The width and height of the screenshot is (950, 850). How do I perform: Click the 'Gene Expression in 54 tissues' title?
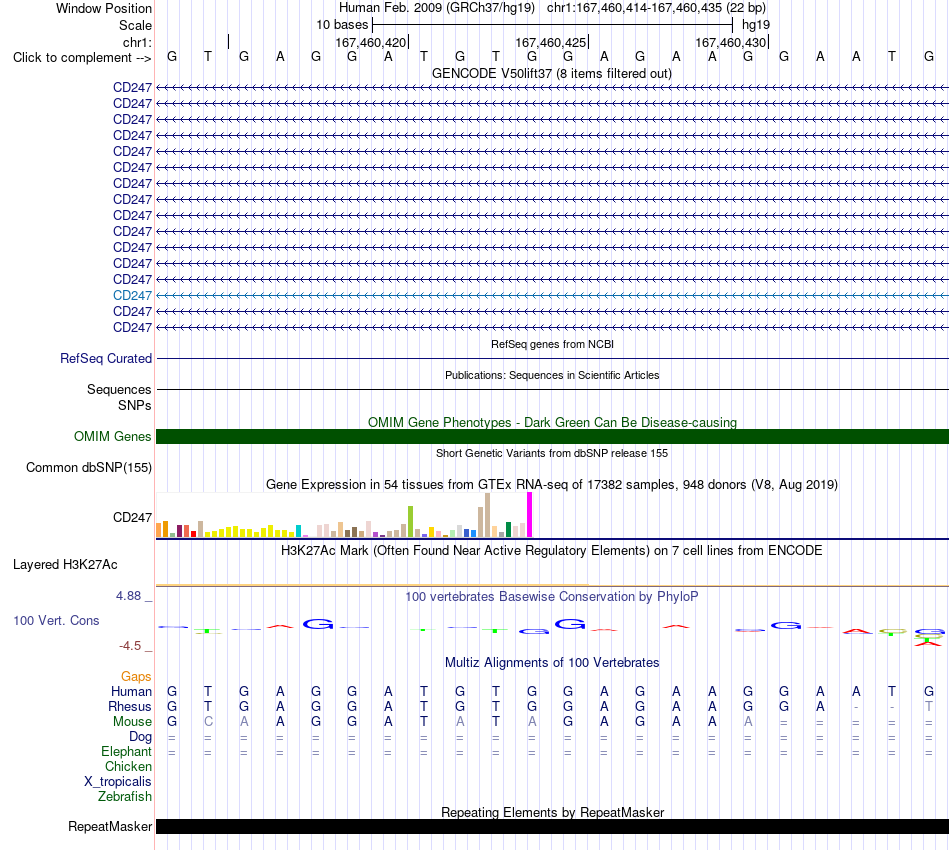(x=552, y=485)
